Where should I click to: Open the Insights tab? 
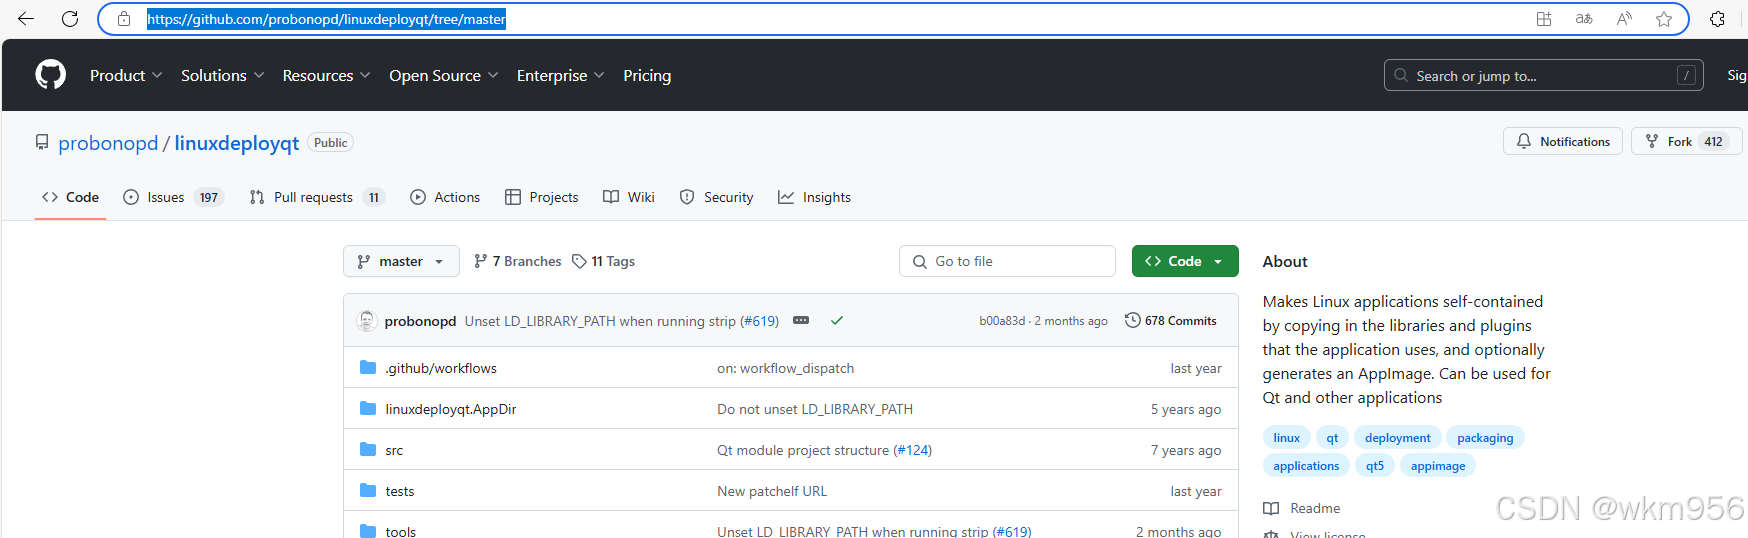click(x=815, y=197)
